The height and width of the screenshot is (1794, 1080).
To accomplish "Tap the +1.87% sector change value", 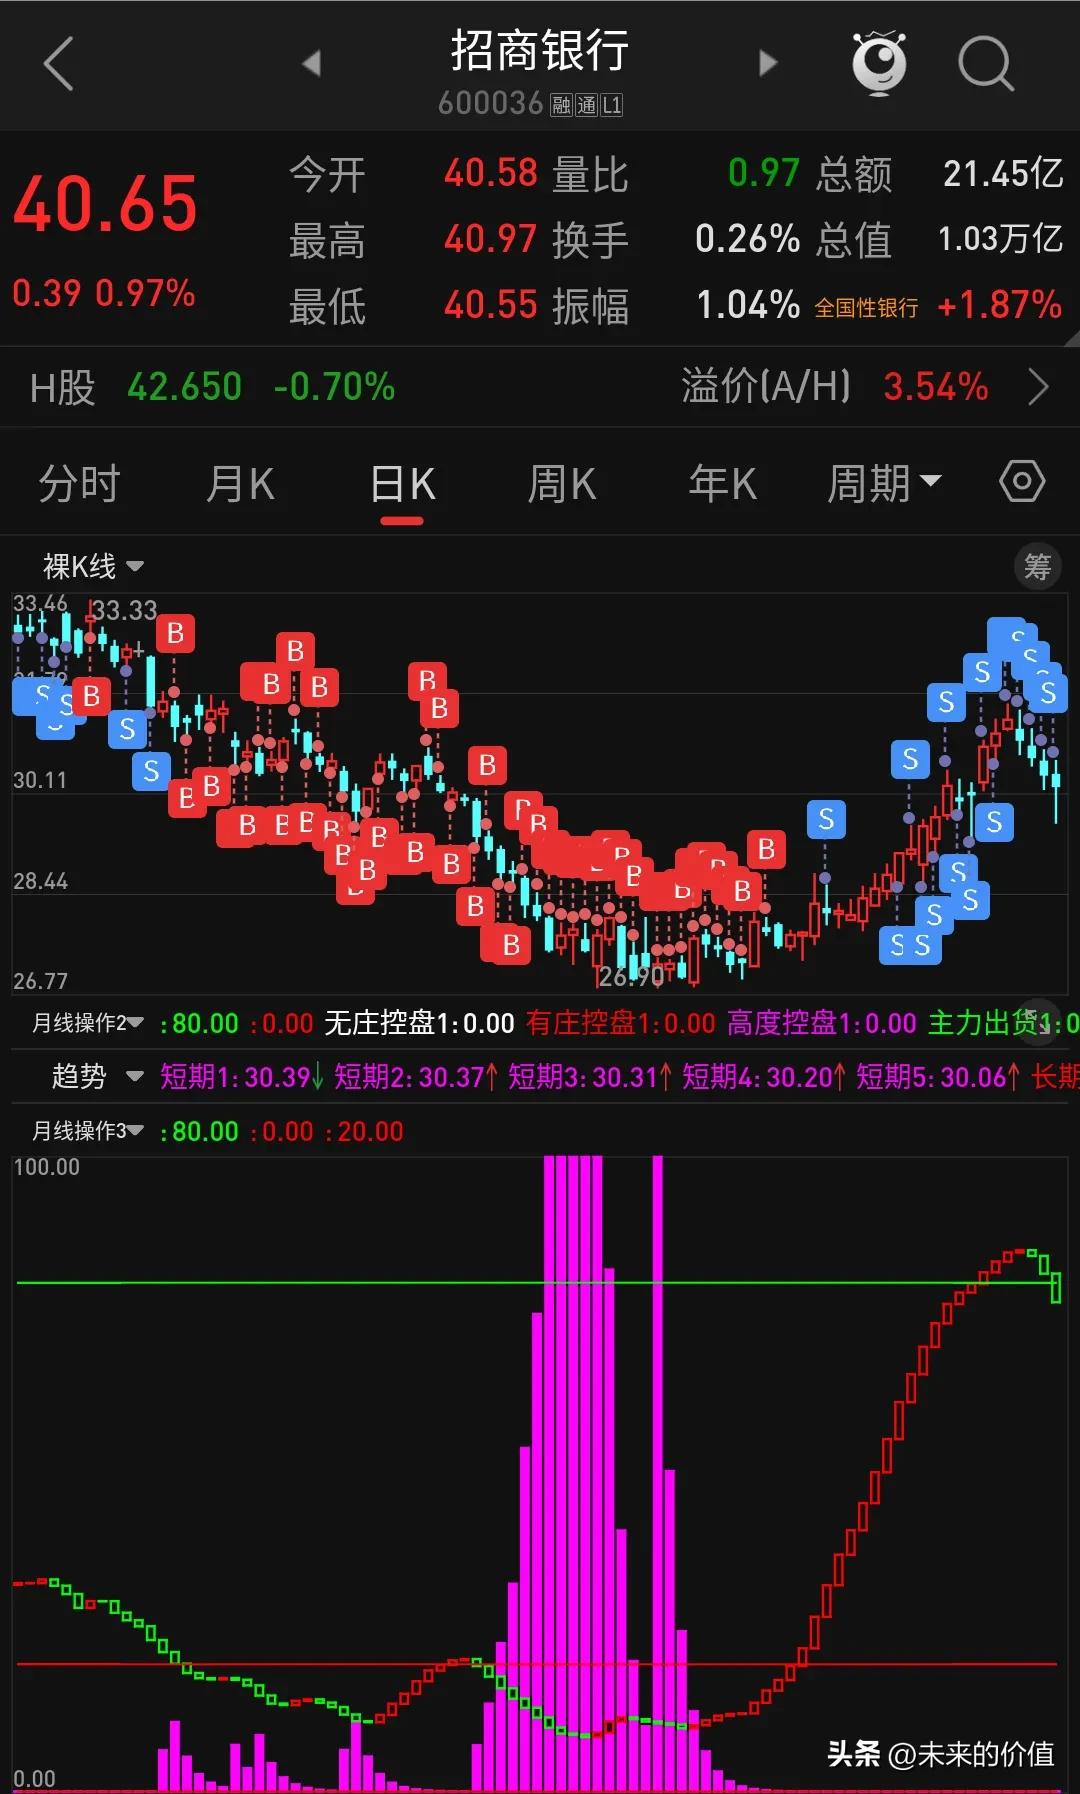I will point(999,305).
